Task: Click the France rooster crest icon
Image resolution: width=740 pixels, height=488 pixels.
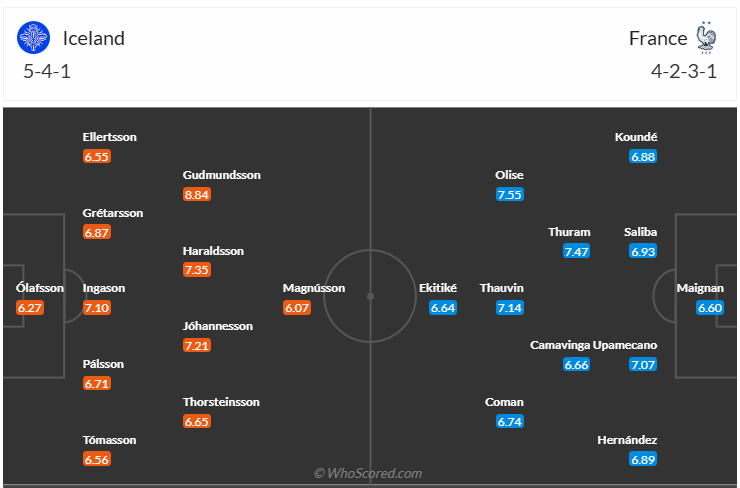Action: click(x=707, y=36)
